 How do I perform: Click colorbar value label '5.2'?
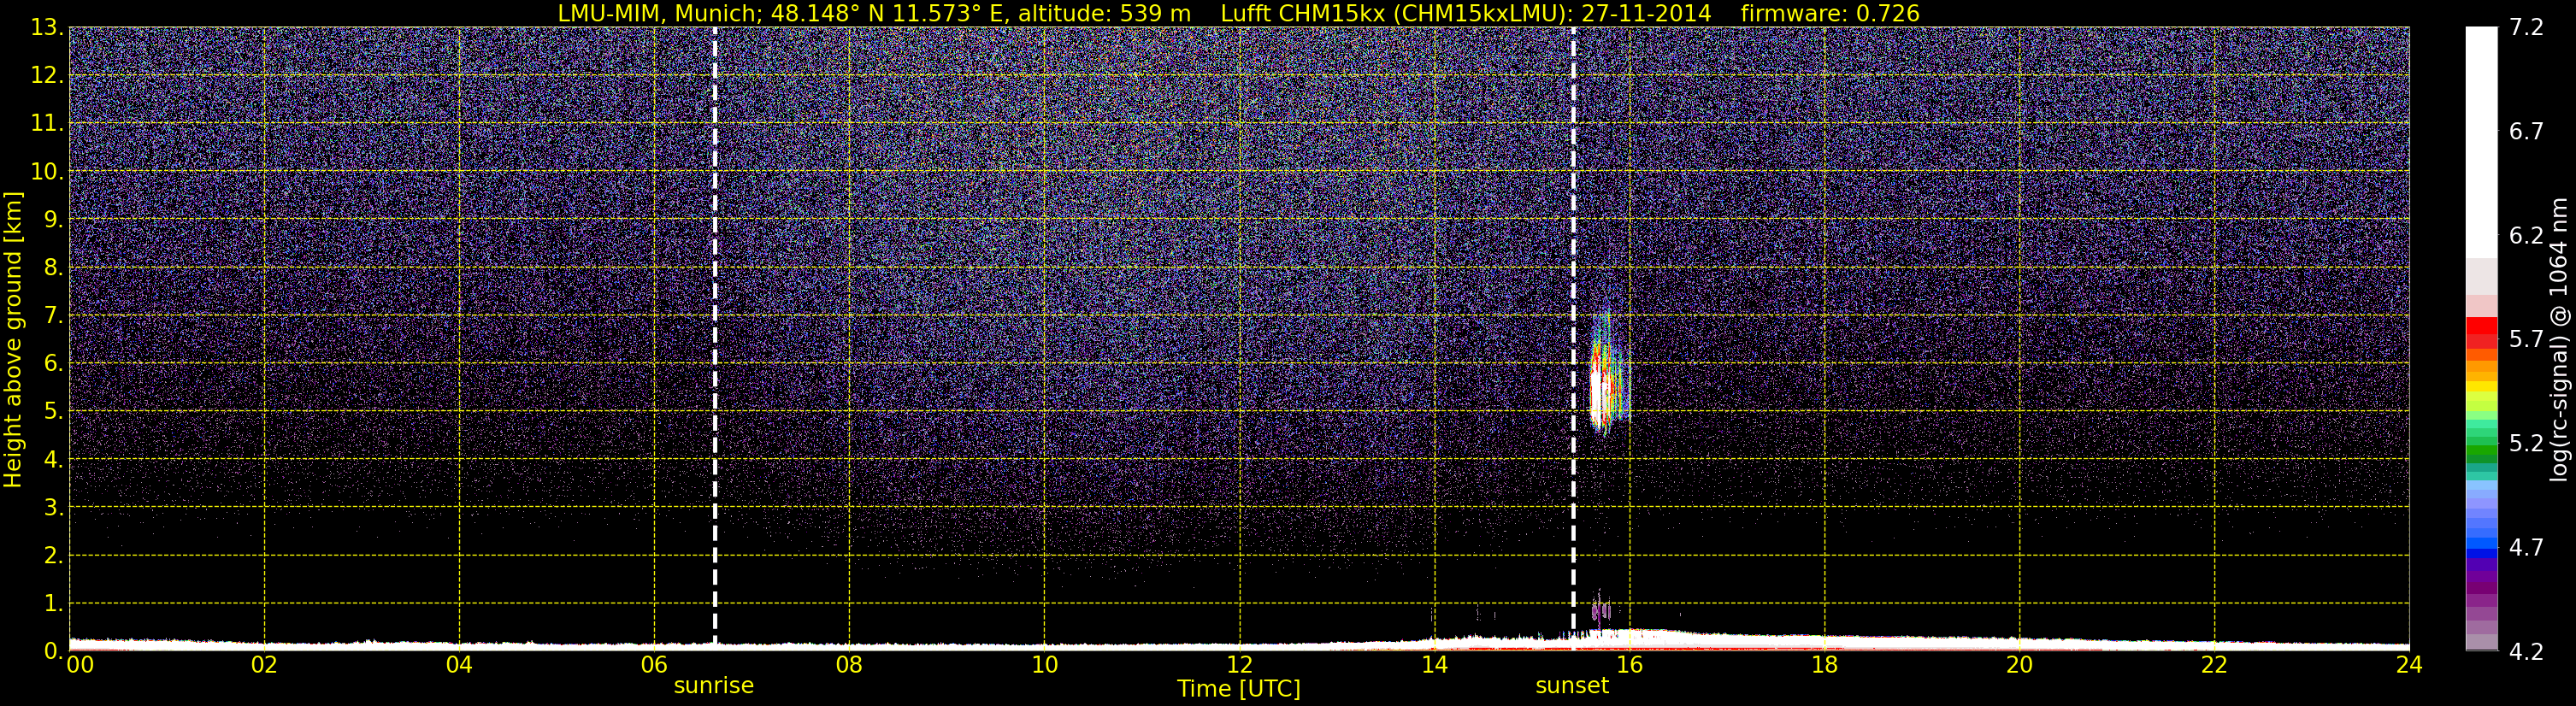[x=2527, y=444]
